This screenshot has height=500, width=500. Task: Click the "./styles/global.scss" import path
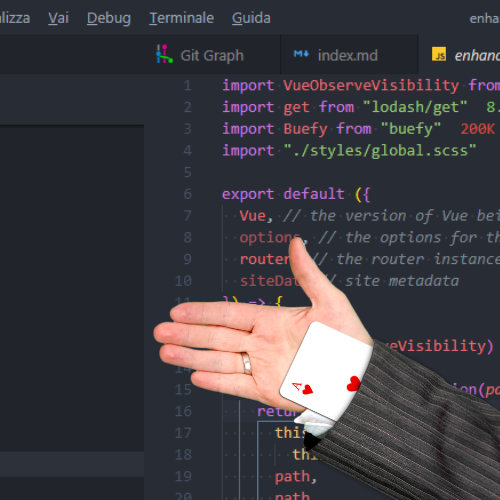click(380, 151)
